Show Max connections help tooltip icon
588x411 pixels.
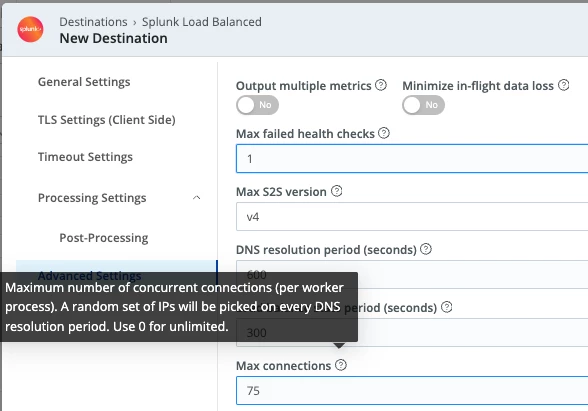pyautogui.click(x=341, y=365)
